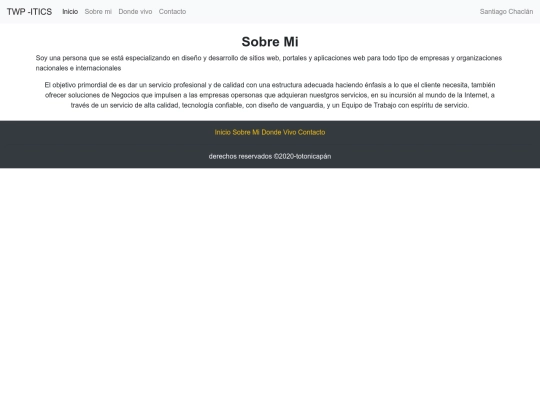Follow the footer Inicio link
The height and width of the screenshot is (405, 540).
tap(222, 132)
